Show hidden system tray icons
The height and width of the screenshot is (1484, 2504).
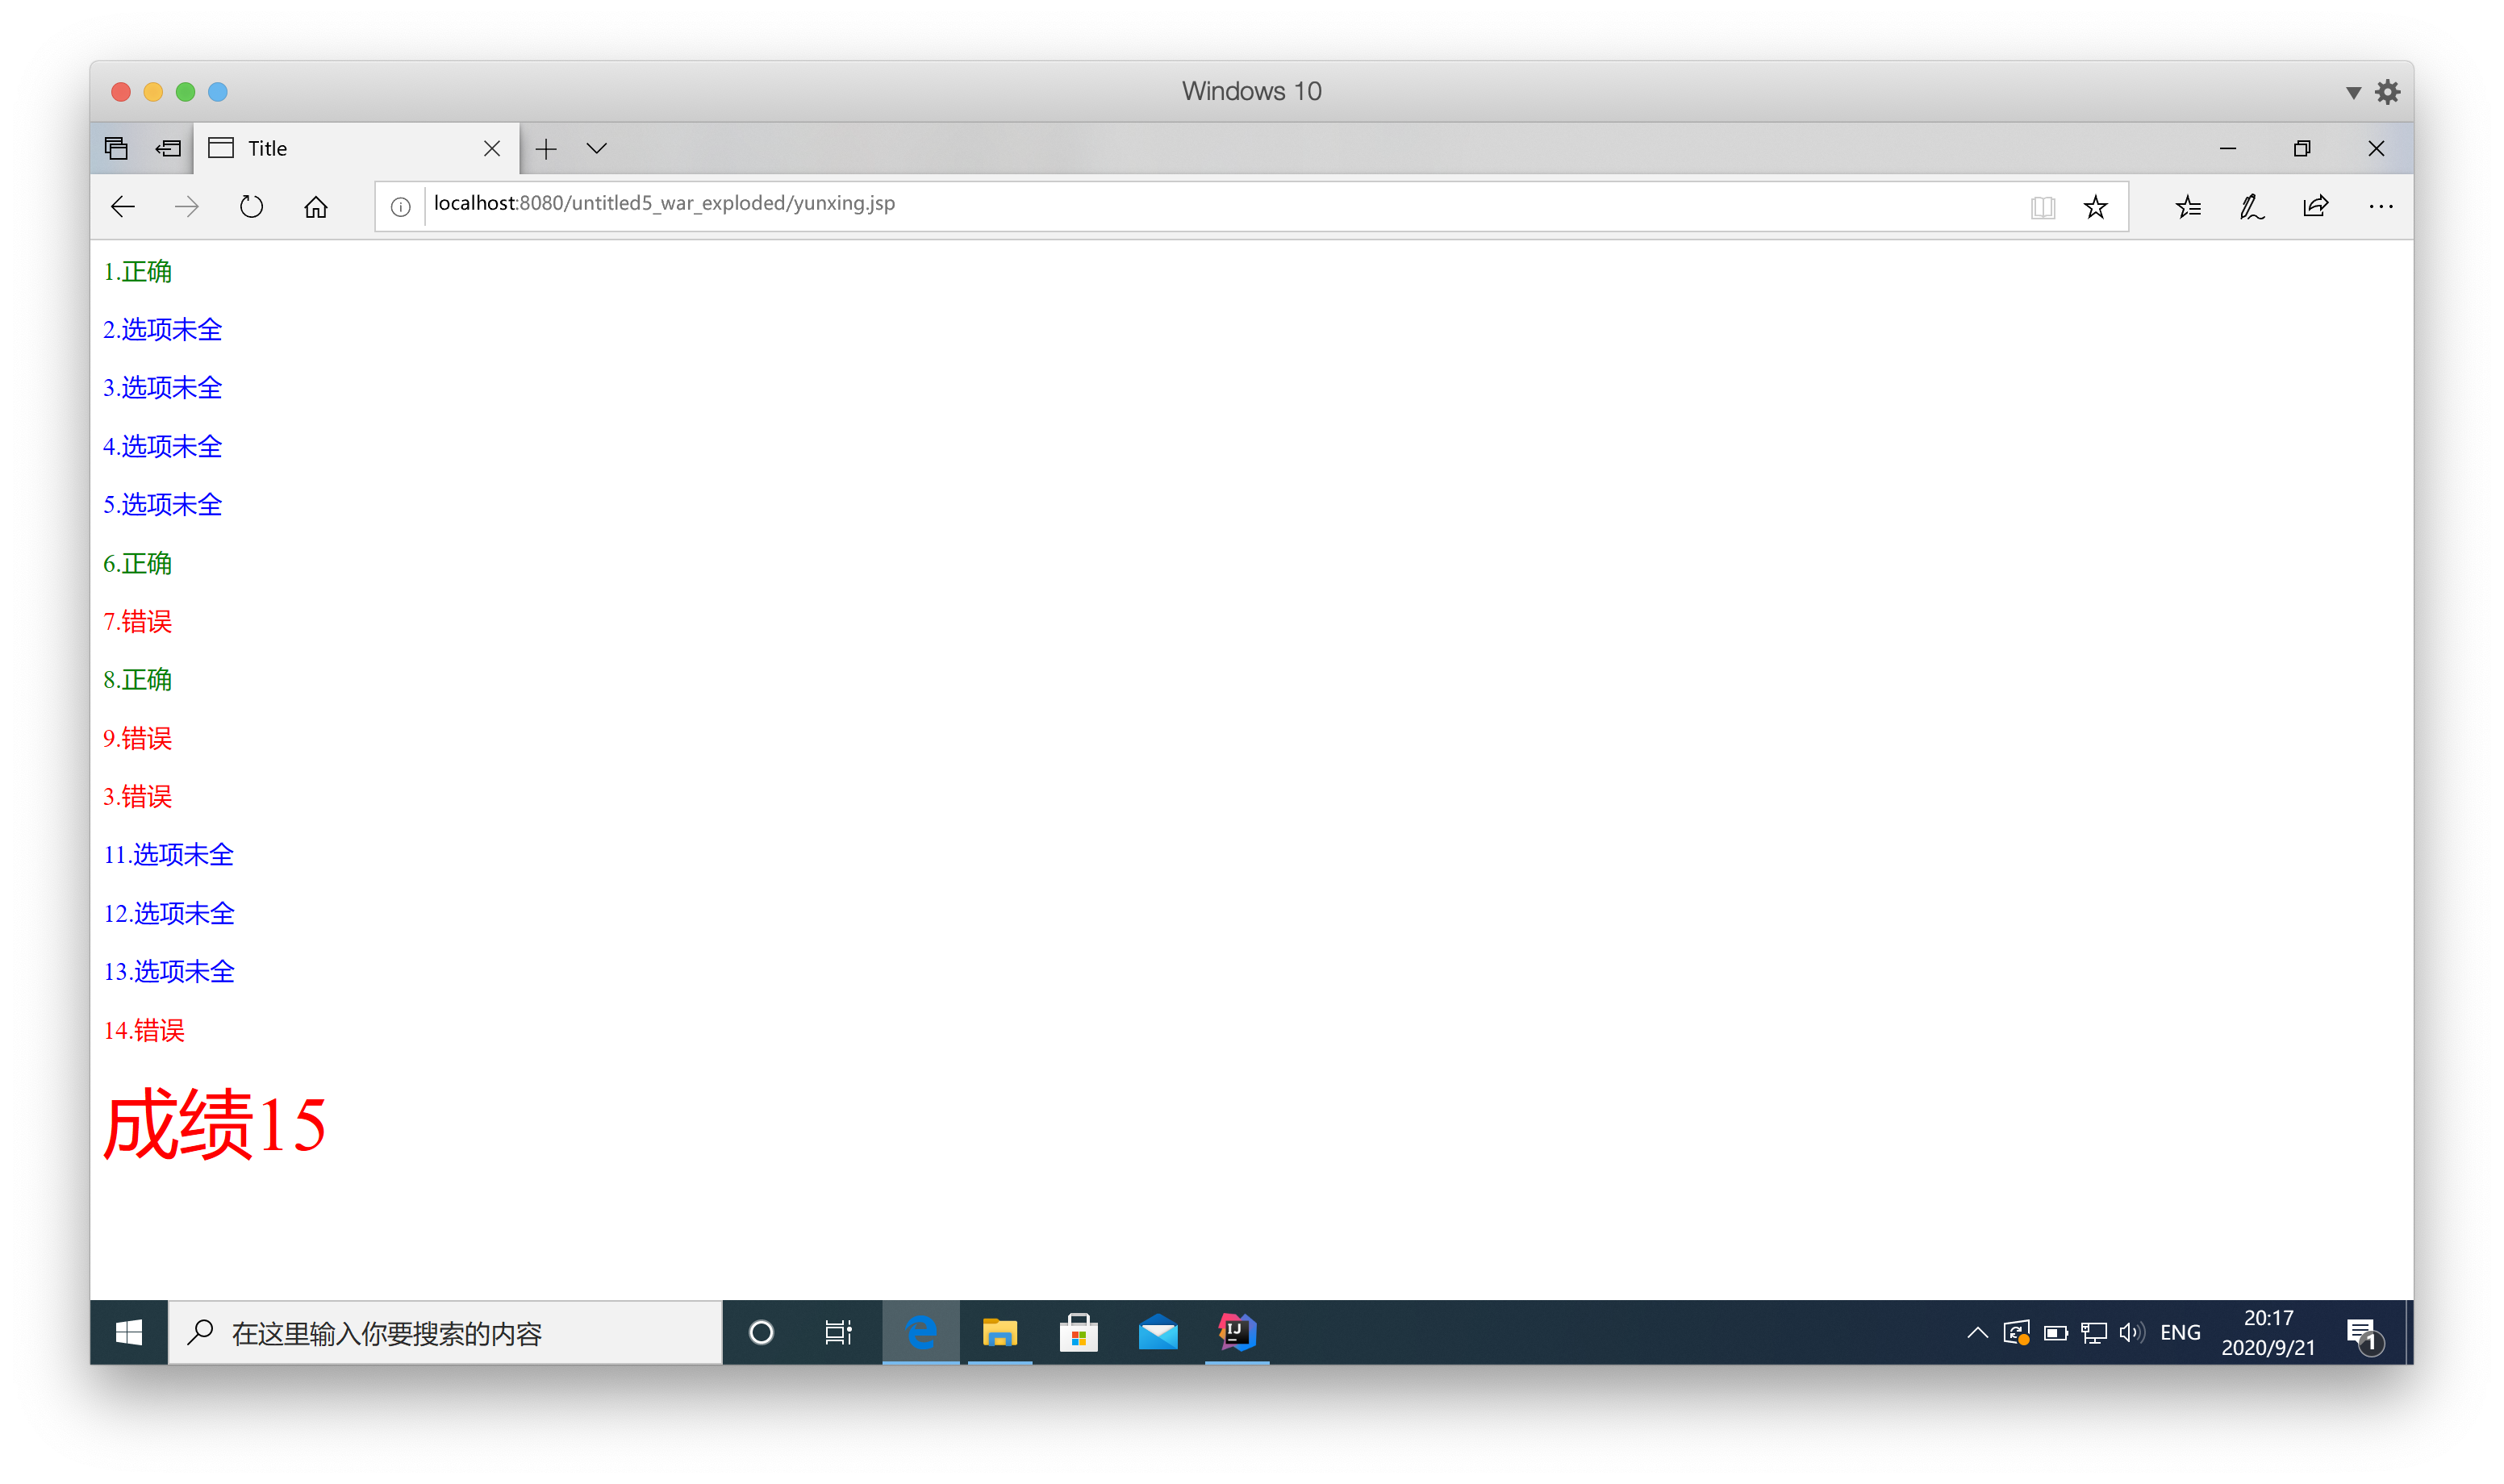(x=1977, y=1332)
